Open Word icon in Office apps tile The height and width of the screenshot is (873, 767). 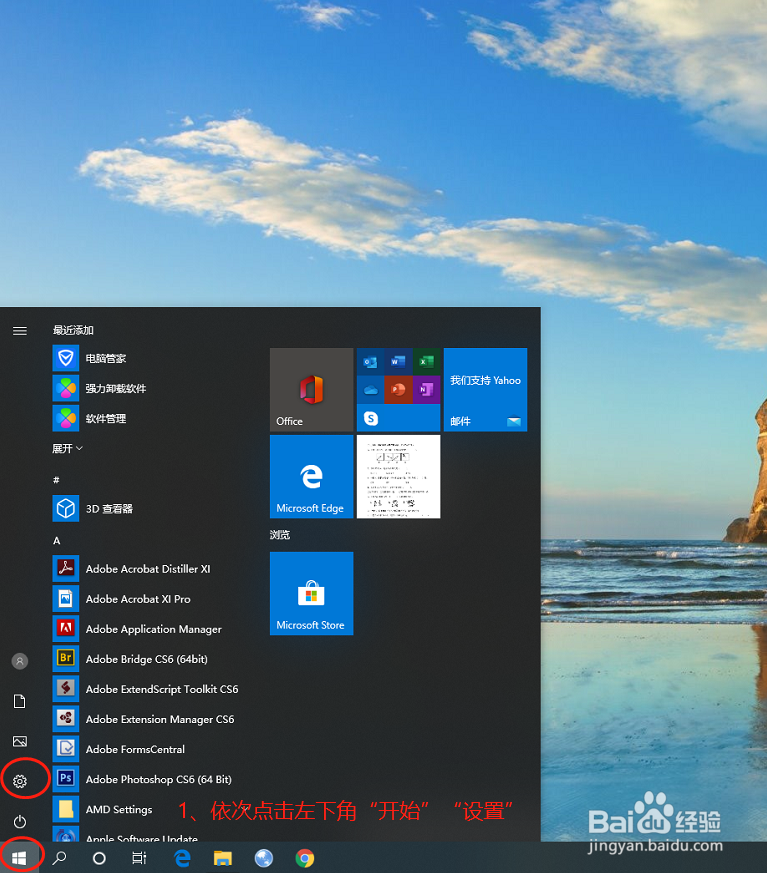coord(398,362)
